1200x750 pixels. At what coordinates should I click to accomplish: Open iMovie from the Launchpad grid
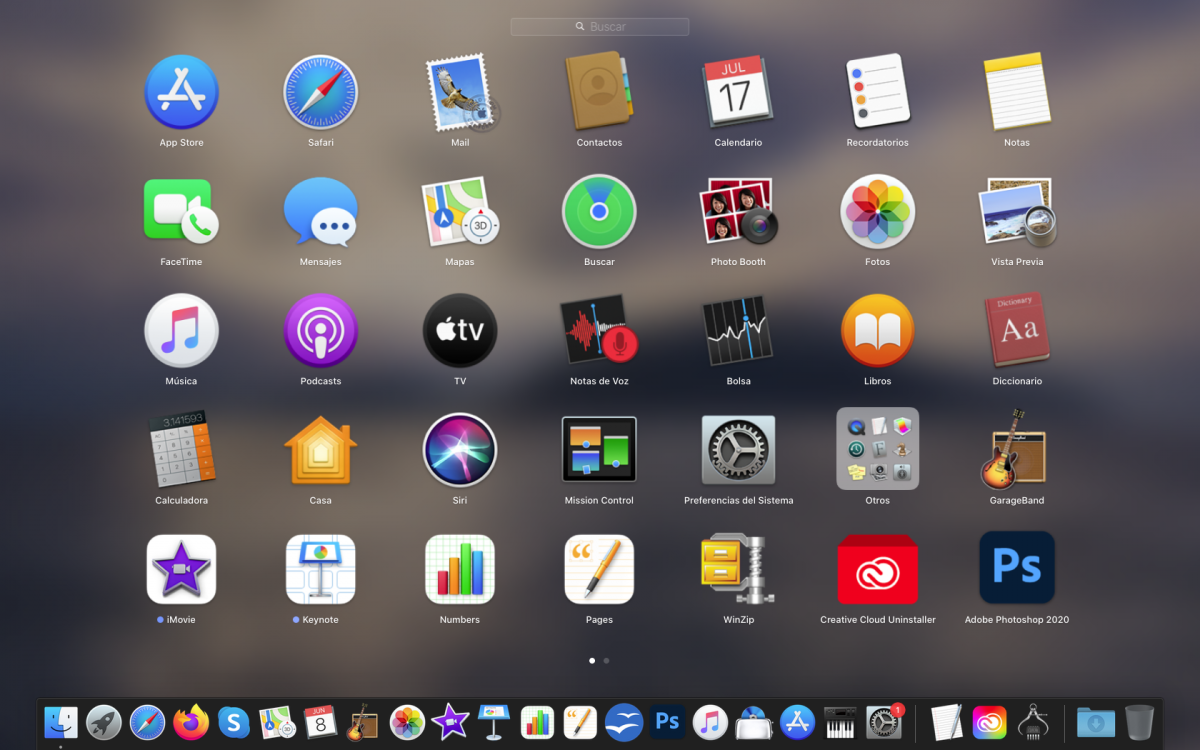pos(181,569)
